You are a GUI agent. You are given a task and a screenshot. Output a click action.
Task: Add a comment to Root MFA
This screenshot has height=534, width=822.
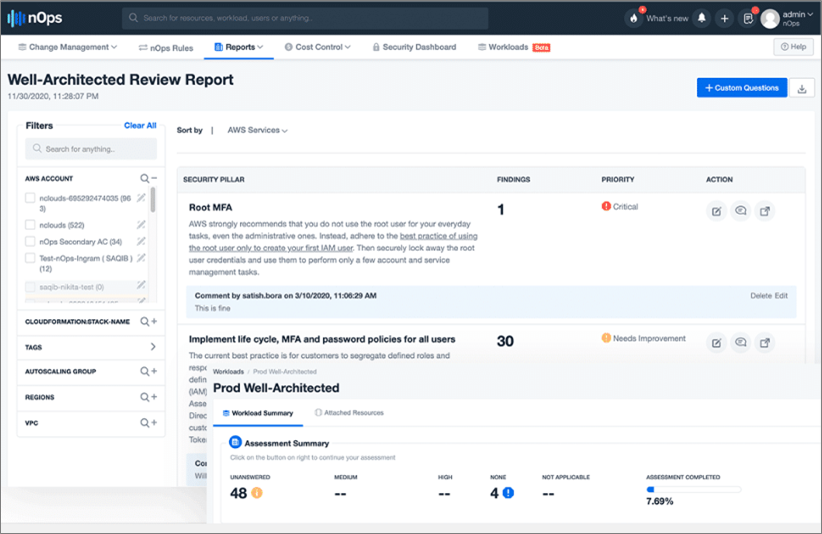click(x=740, y=211)
